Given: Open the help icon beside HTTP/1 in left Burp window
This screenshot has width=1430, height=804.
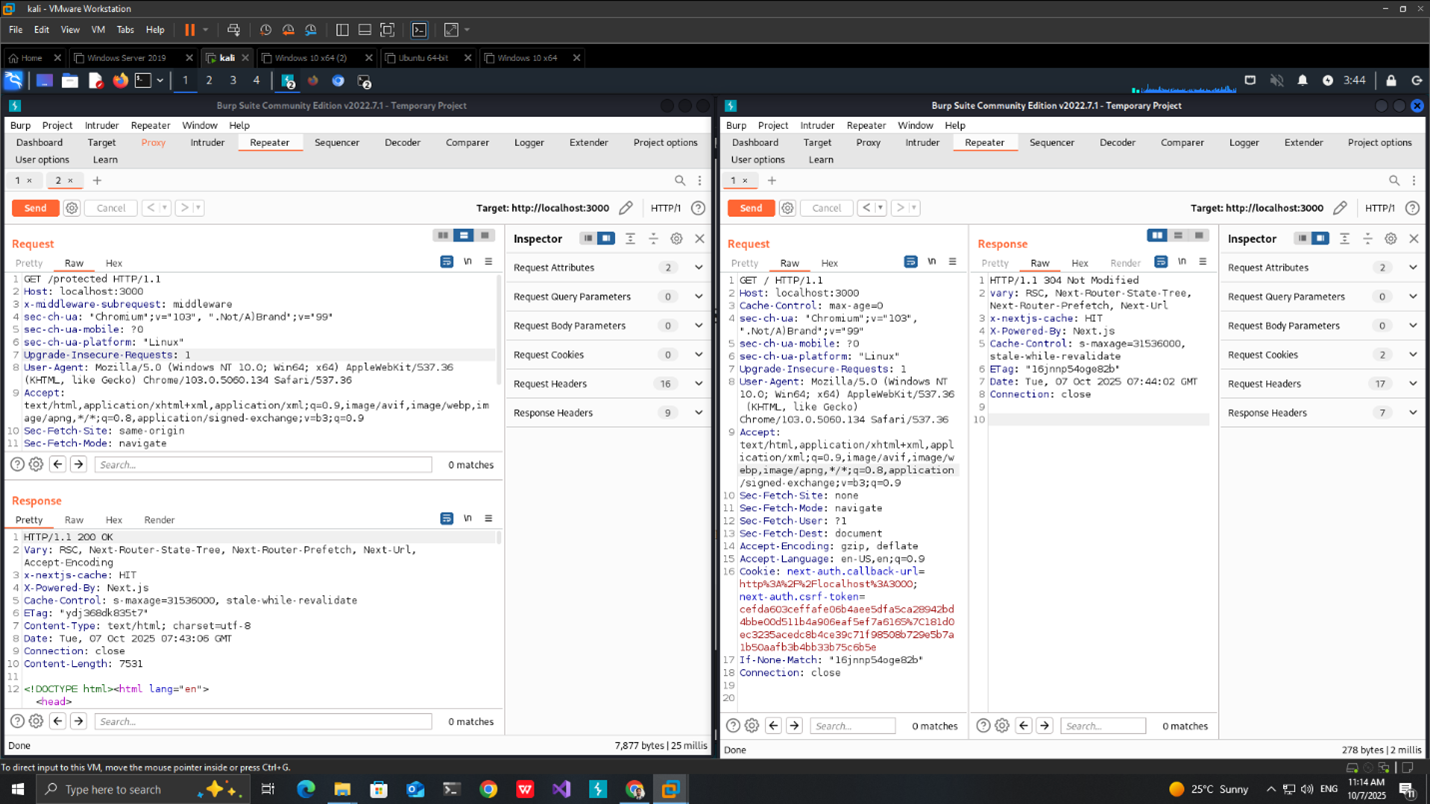Looking at the screenshot, I should click(x=698, y=208).
